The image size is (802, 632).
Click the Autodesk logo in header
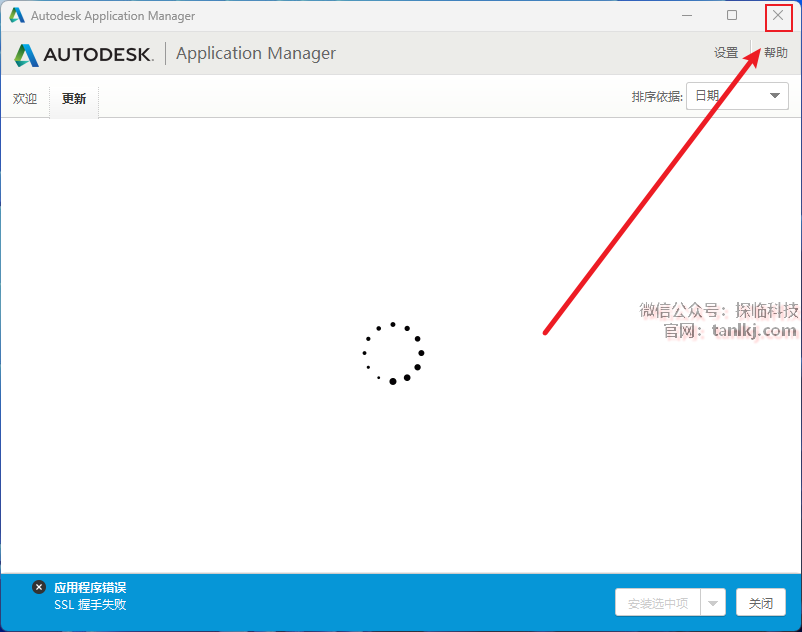[x=83, y=54]
